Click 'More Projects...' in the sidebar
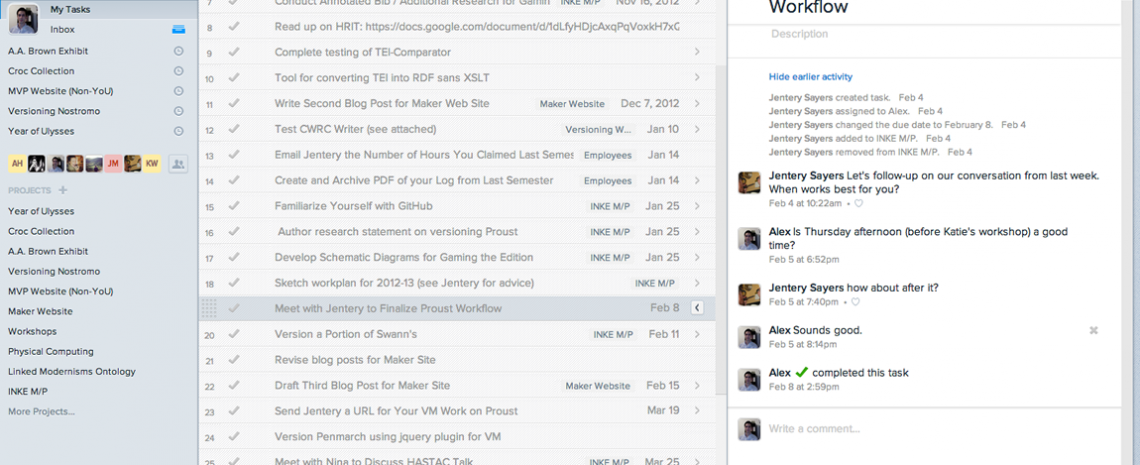1140x465 pixels. tap(41, 411)
